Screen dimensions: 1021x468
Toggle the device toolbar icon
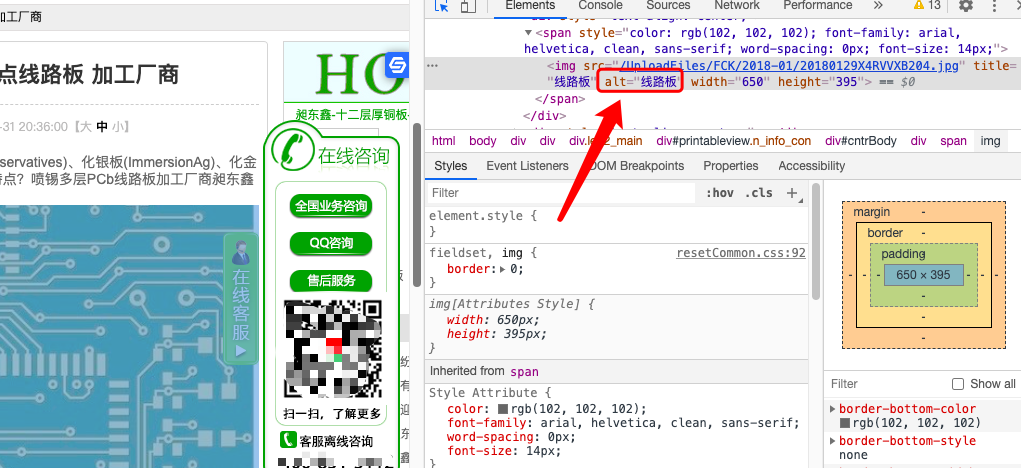467,6
